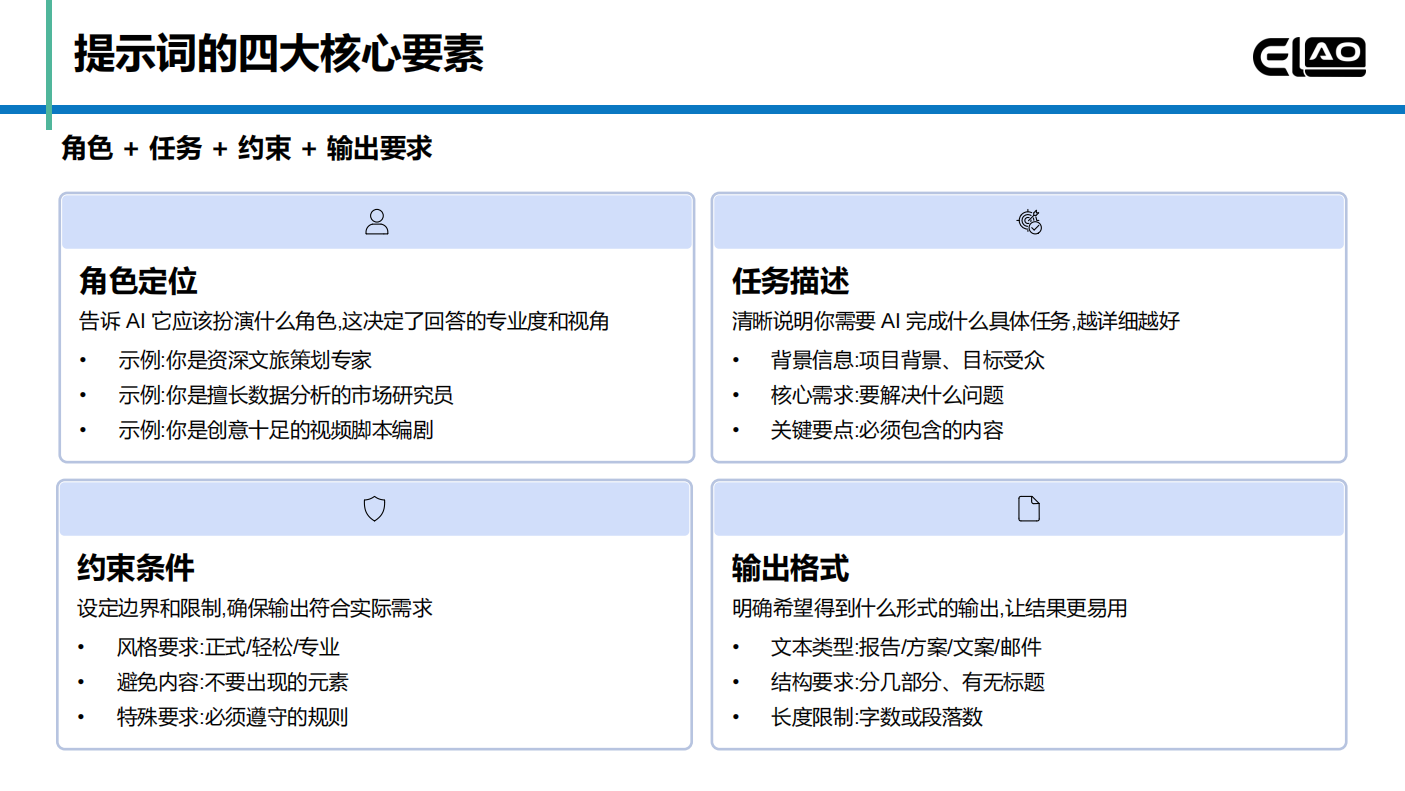This screenshot has height=791, width=1405.
Task: Select the bullet 核心需求:要解决什么问题
Action: coord(886,395)
